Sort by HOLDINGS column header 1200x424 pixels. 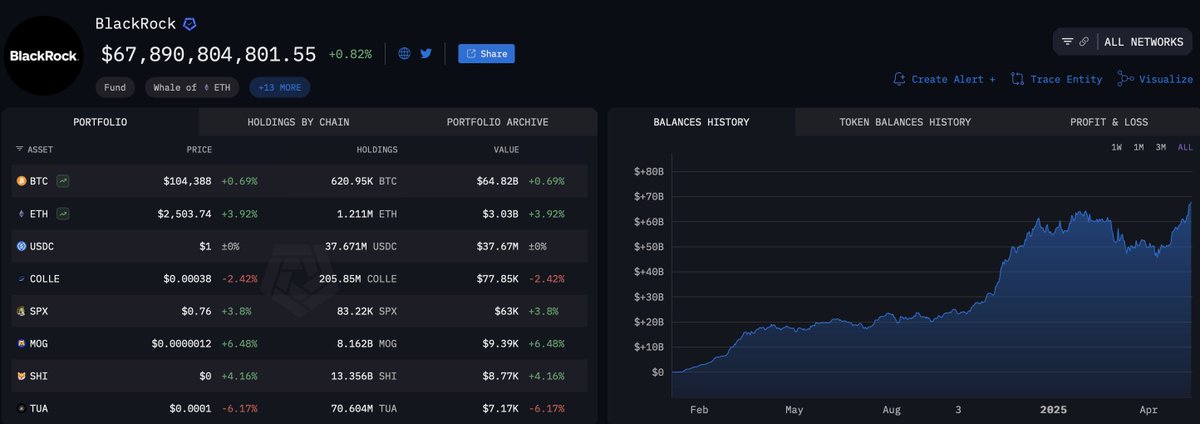click(377, 150)
